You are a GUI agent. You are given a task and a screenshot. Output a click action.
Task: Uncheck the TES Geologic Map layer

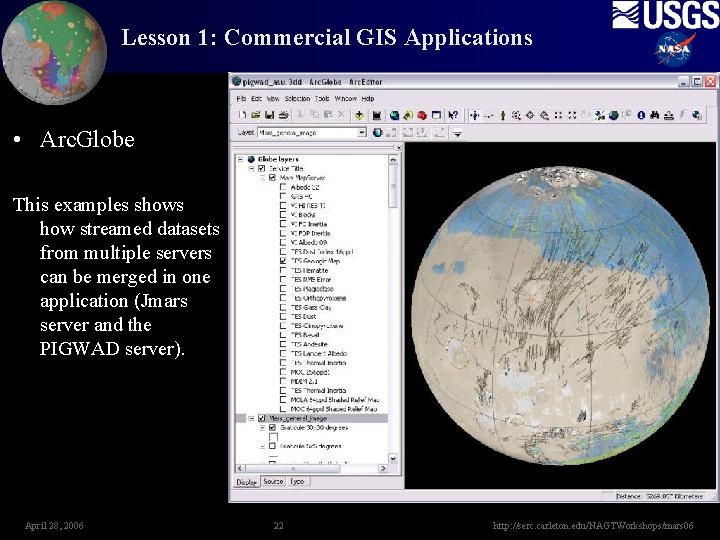coord(283,261)
